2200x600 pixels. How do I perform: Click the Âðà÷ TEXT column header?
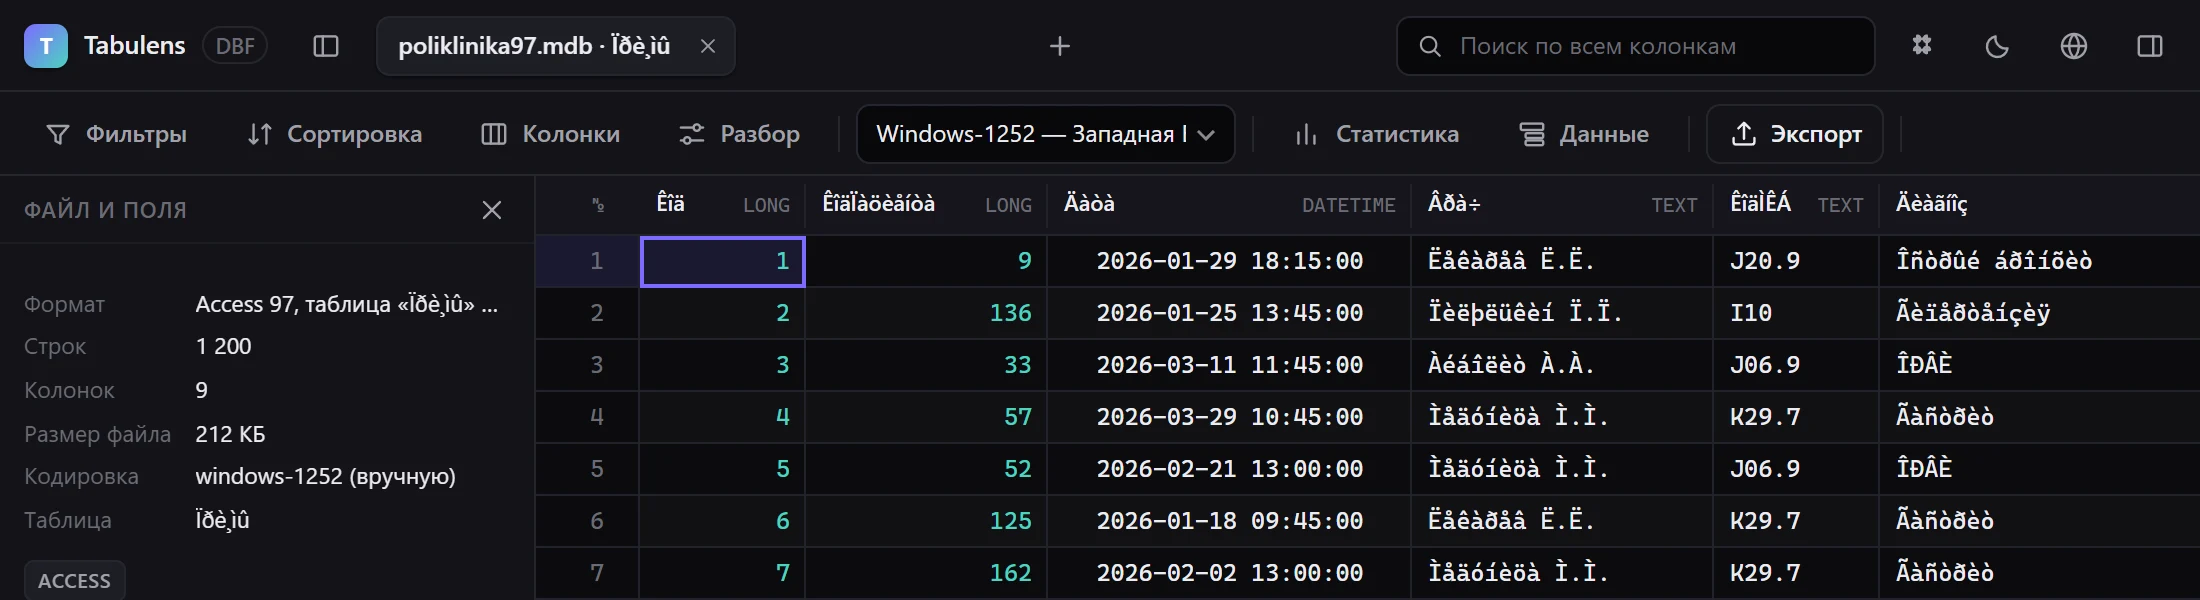[x=1563, y=204]
